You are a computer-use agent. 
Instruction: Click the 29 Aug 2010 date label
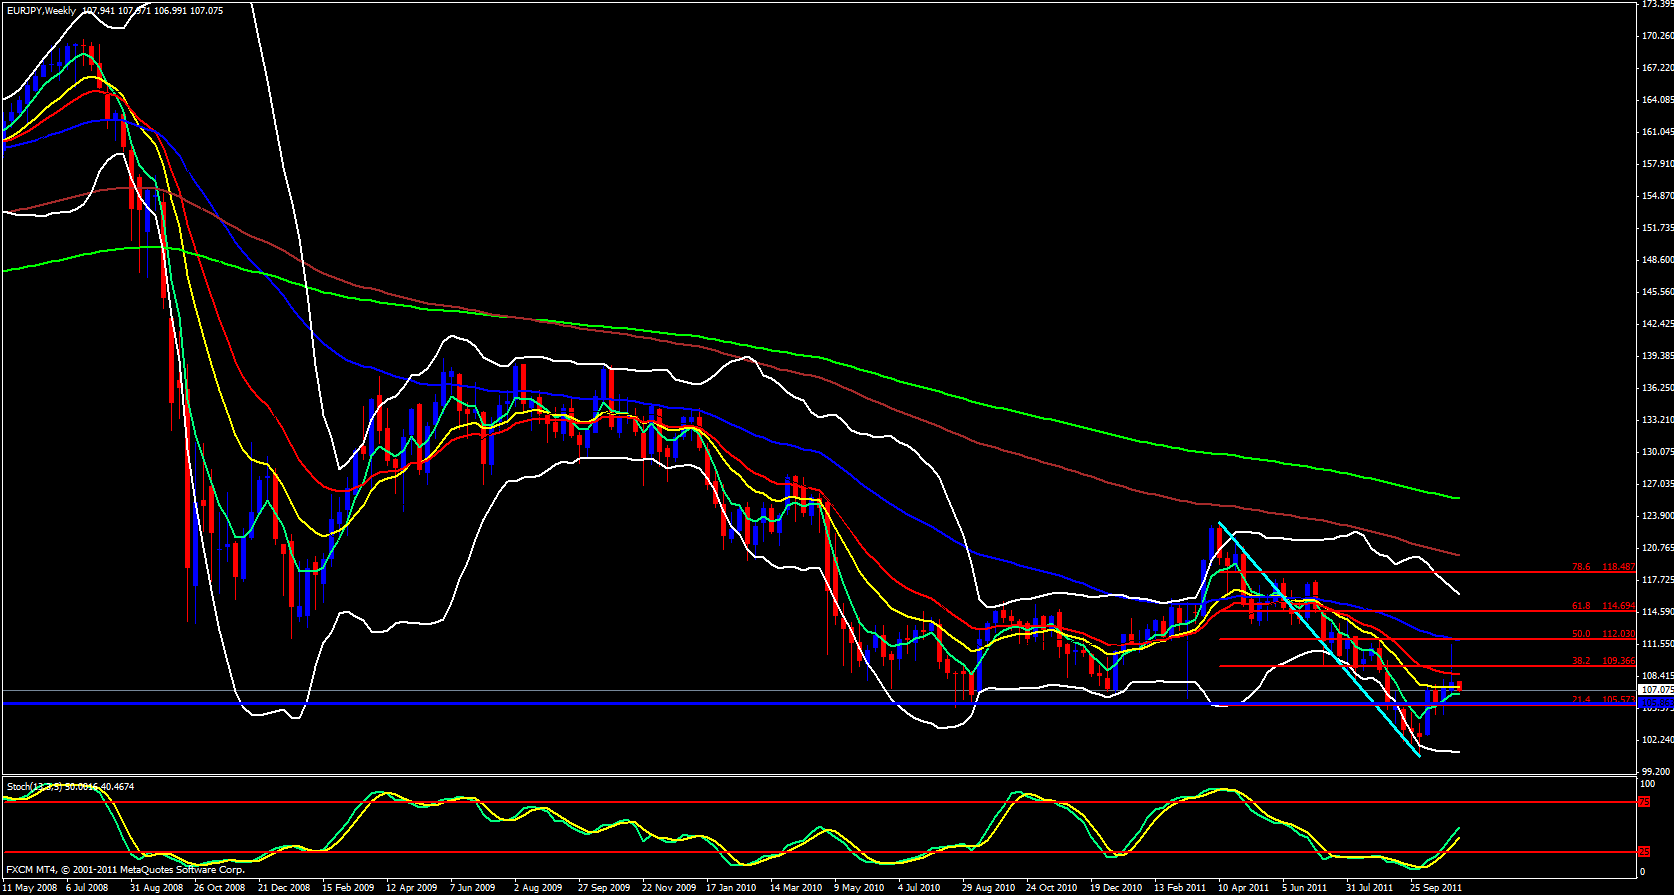pyautogui.click(x=987, y=888)
